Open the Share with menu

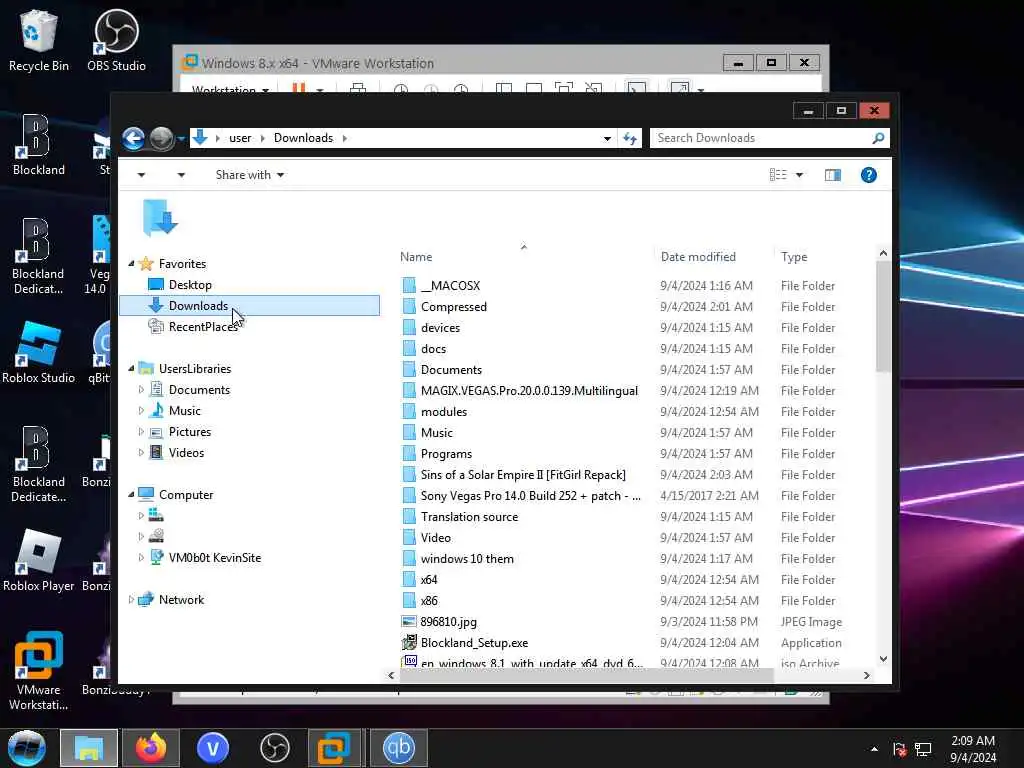(x=249, y=175)
